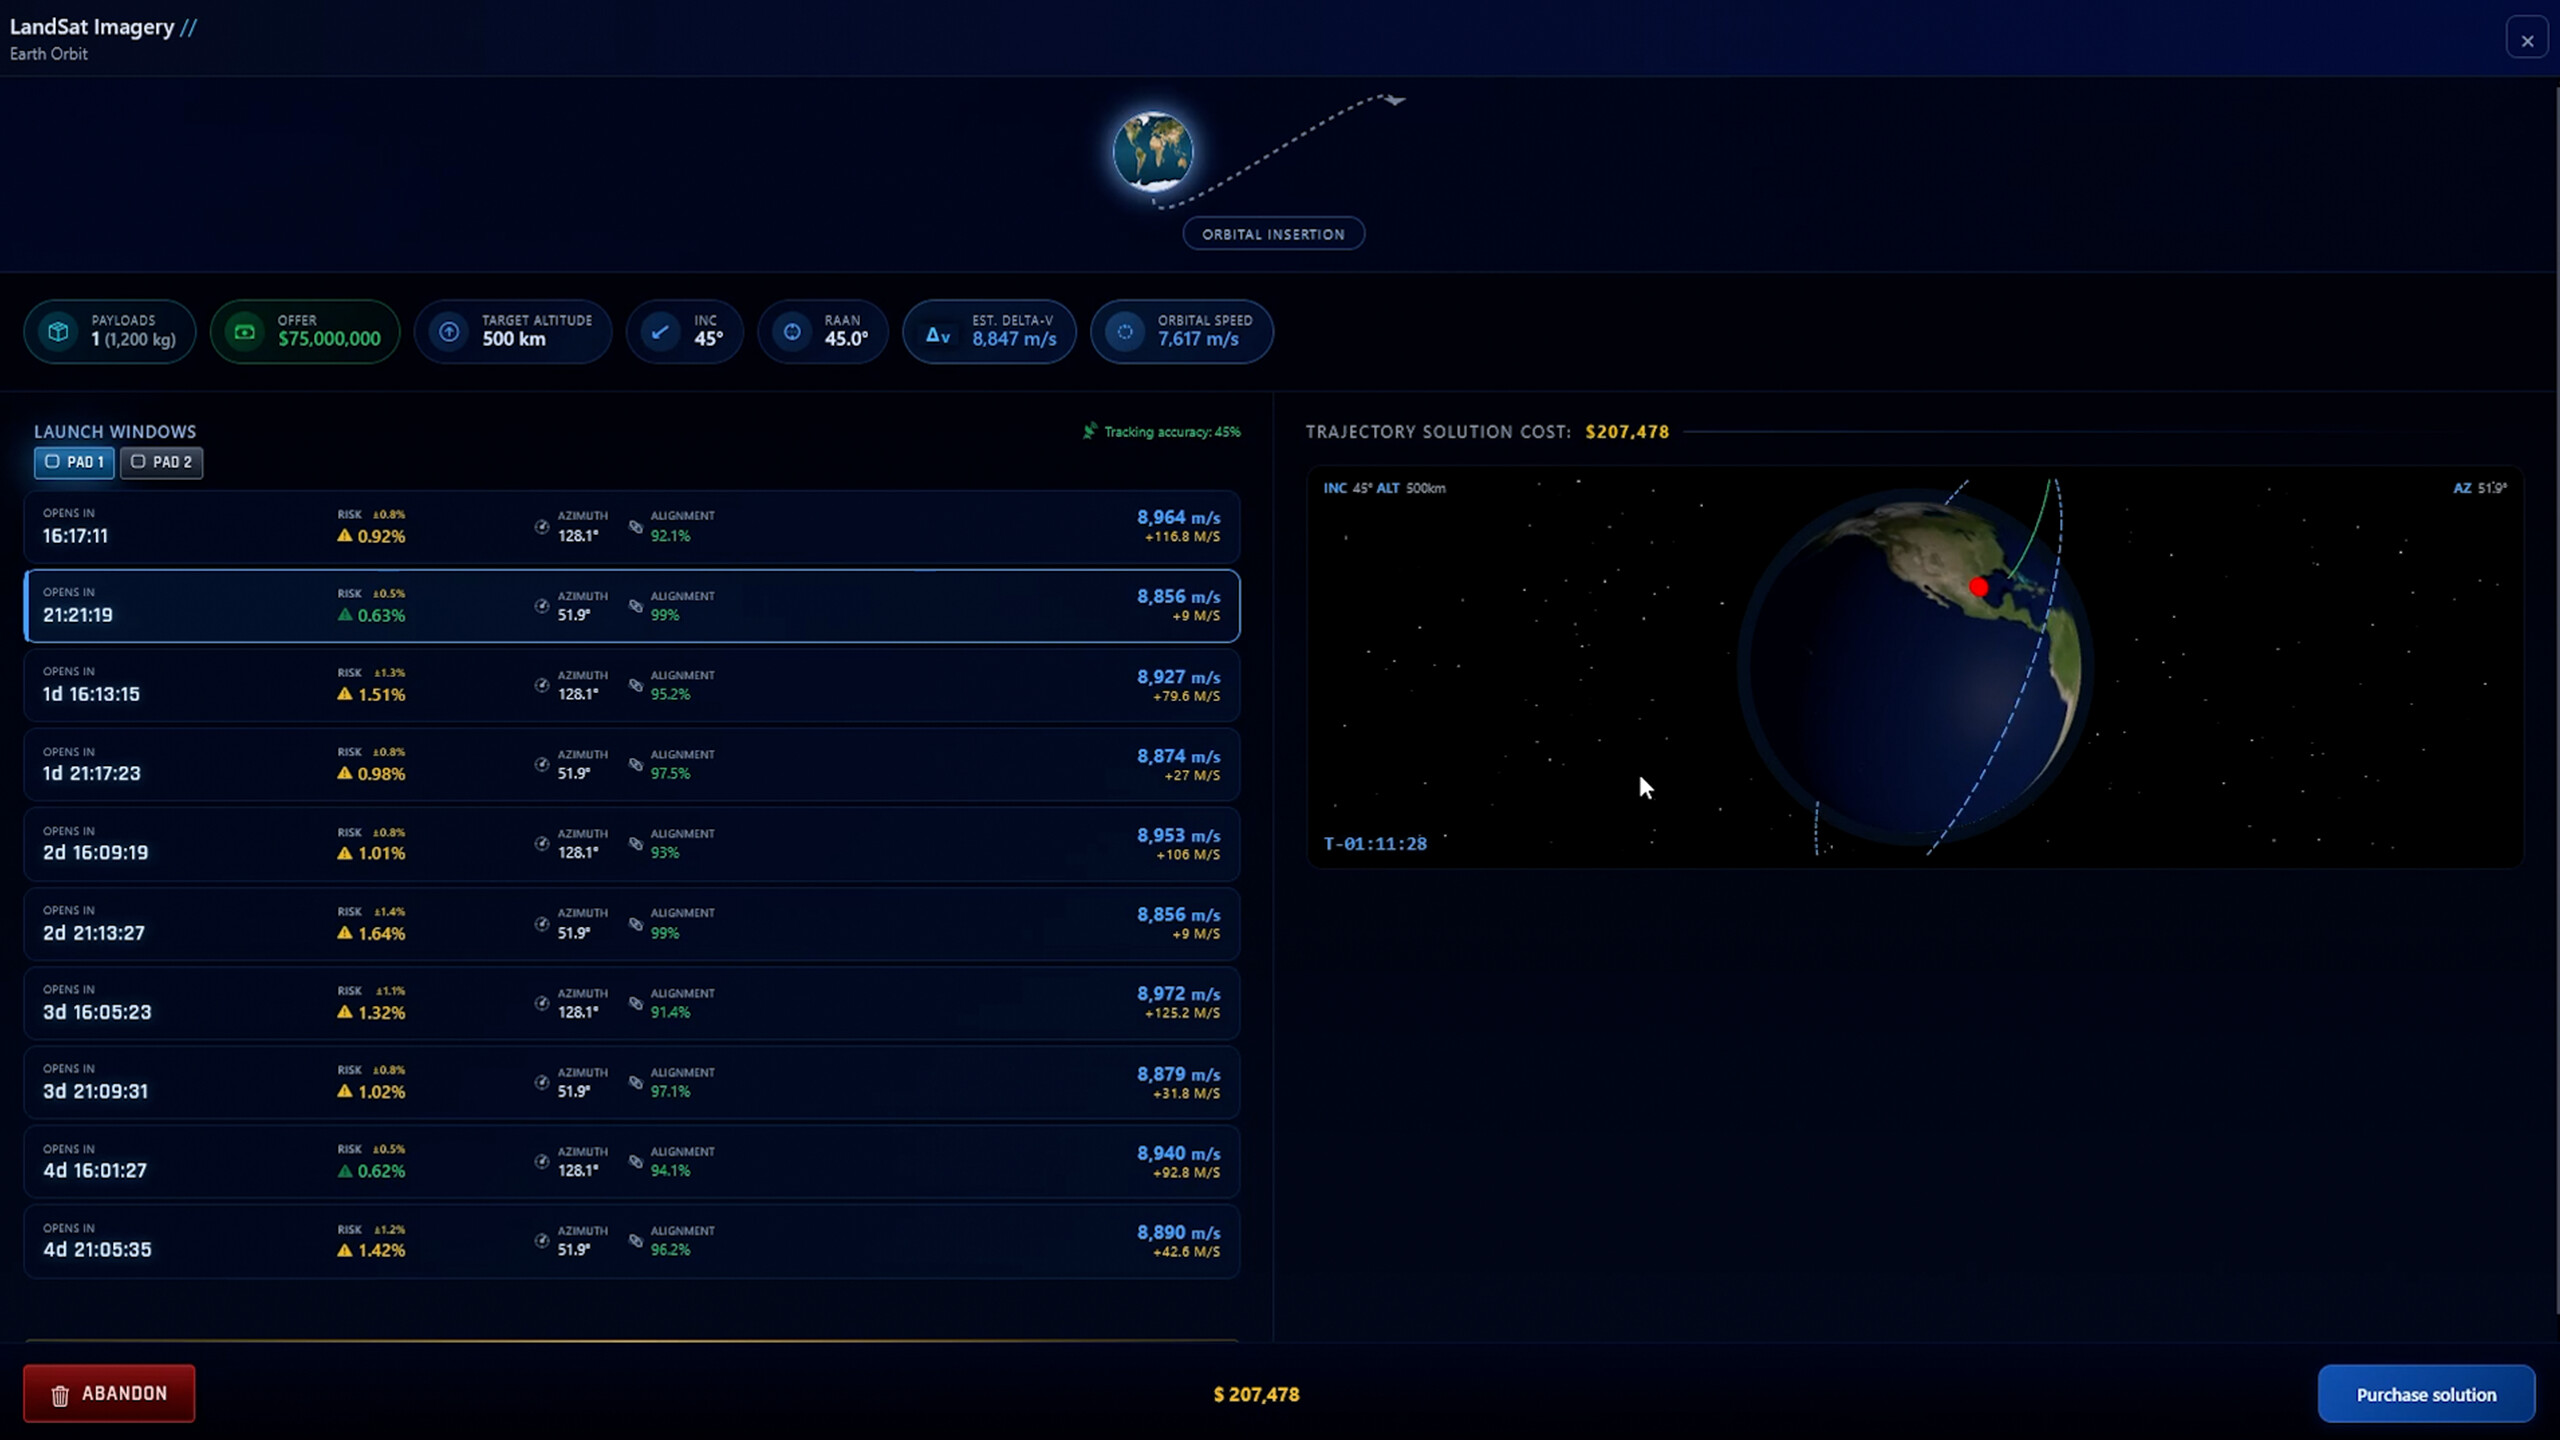Click the green risk icon in 21:21:19 row
The image size is (2560, 1440).
point(345,615)
